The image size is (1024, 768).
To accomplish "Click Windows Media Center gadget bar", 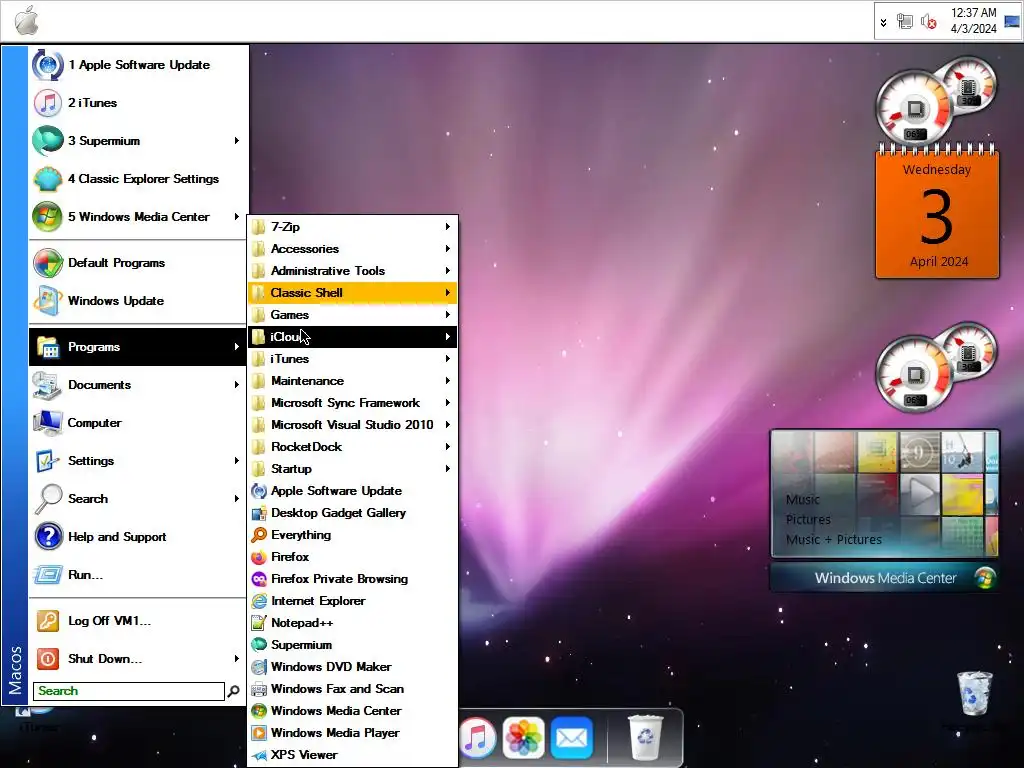I will 885,577.
